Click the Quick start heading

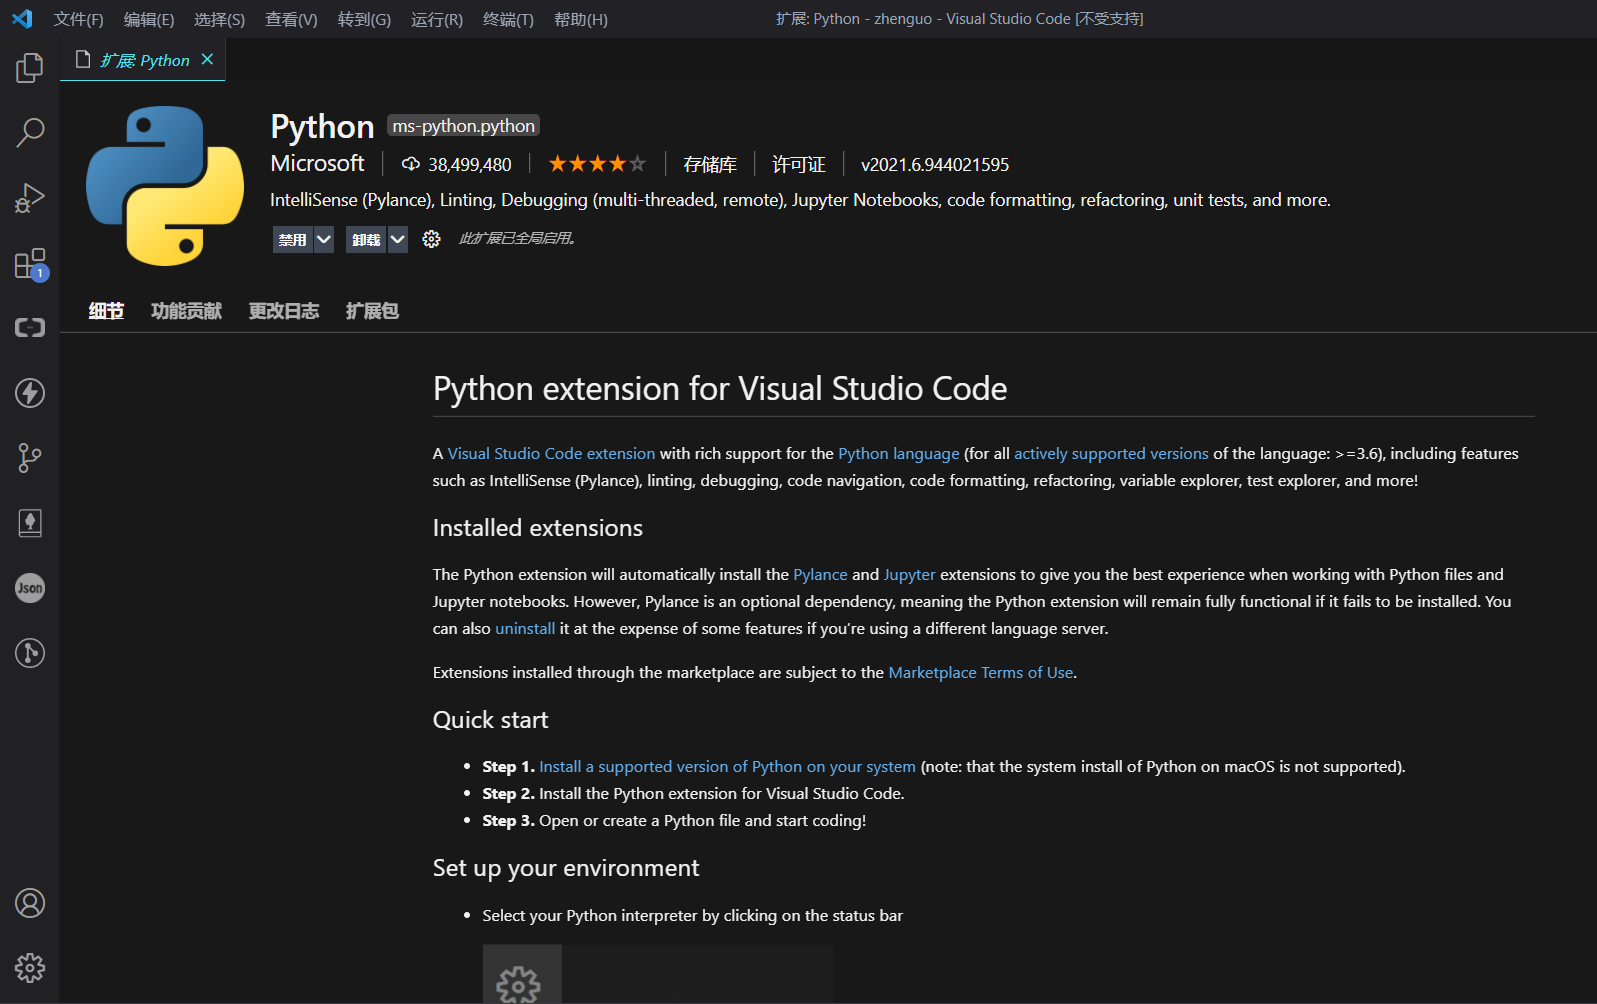[490, 720]
